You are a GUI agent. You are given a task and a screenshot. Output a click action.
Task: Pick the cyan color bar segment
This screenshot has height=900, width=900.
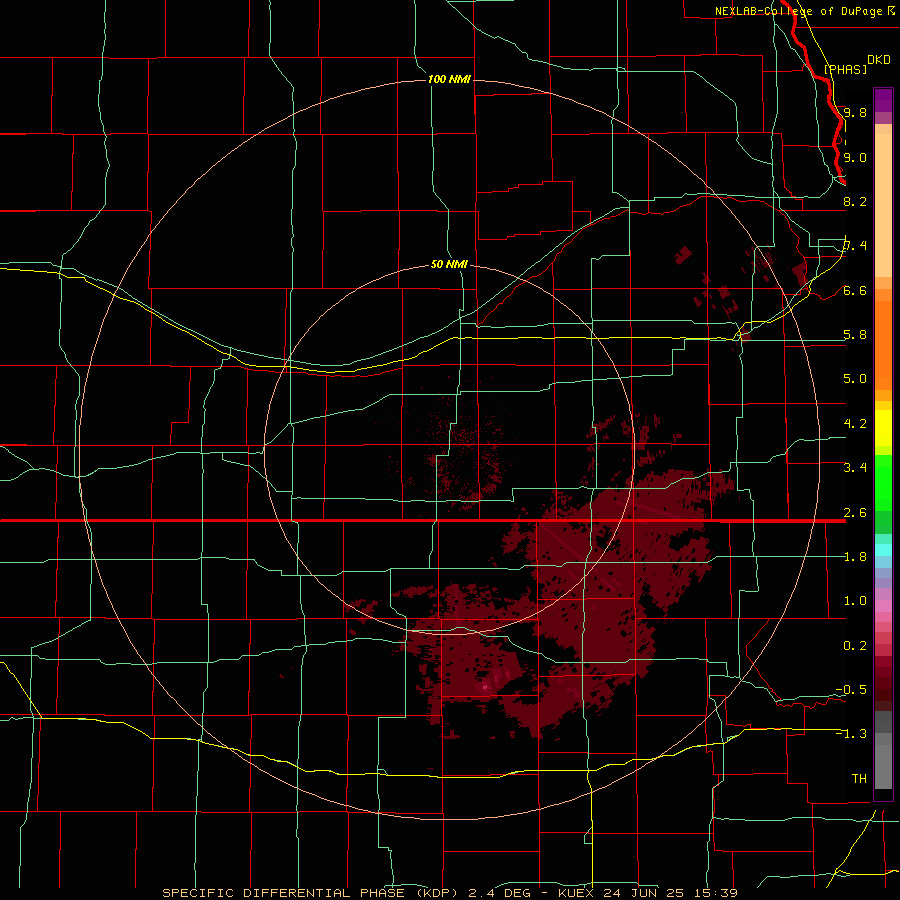coord(883,549)
